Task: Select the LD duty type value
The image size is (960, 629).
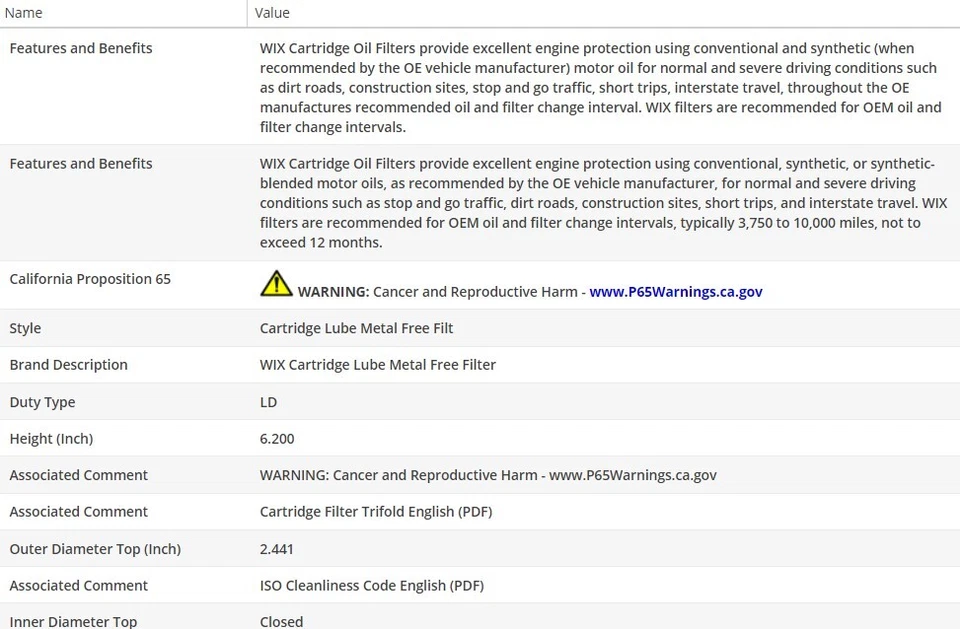Action: tap(268, 402)
